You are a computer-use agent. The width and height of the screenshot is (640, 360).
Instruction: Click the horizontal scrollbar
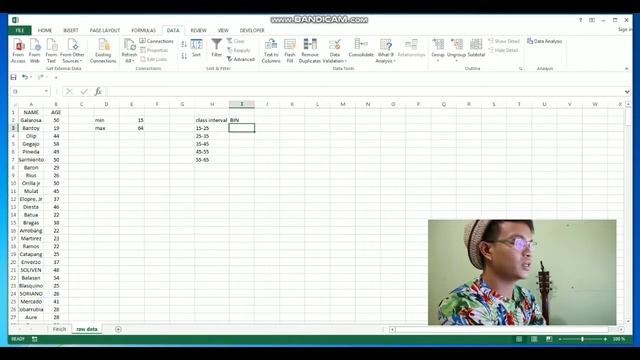click(x=502, y=329)
